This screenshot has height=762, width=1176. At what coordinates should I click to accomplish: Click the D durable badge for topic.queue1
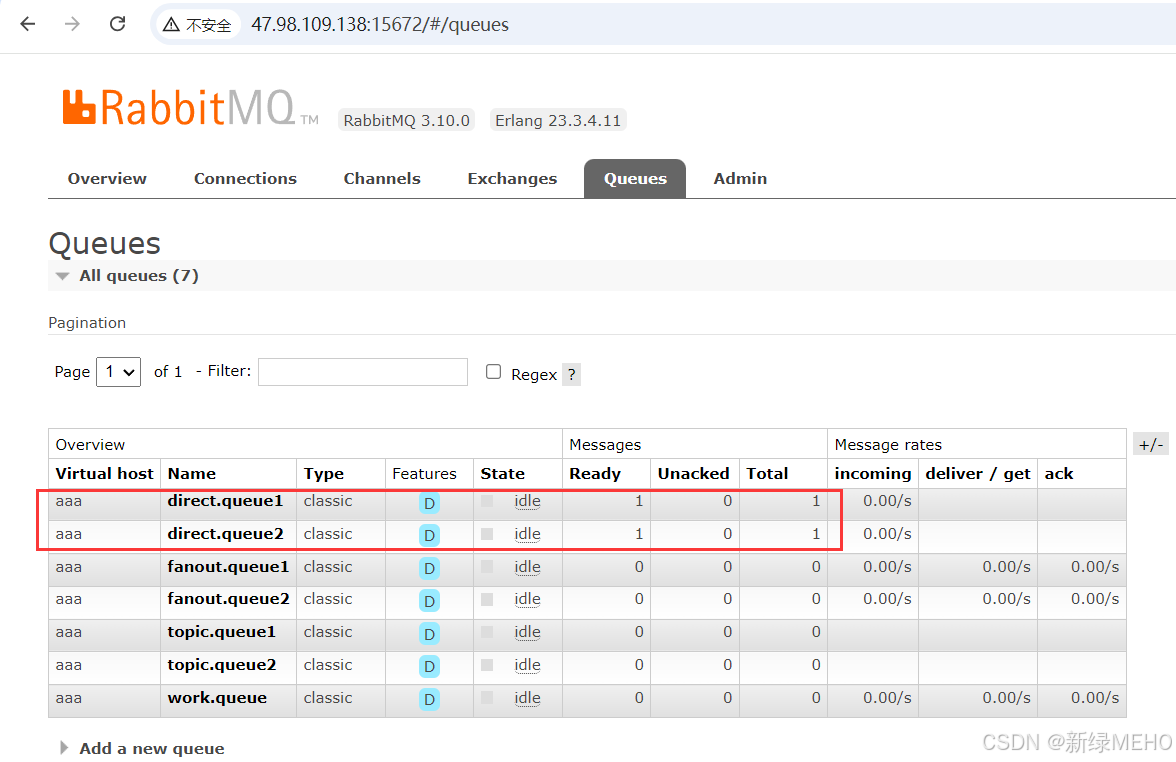(x=429, y=634)
